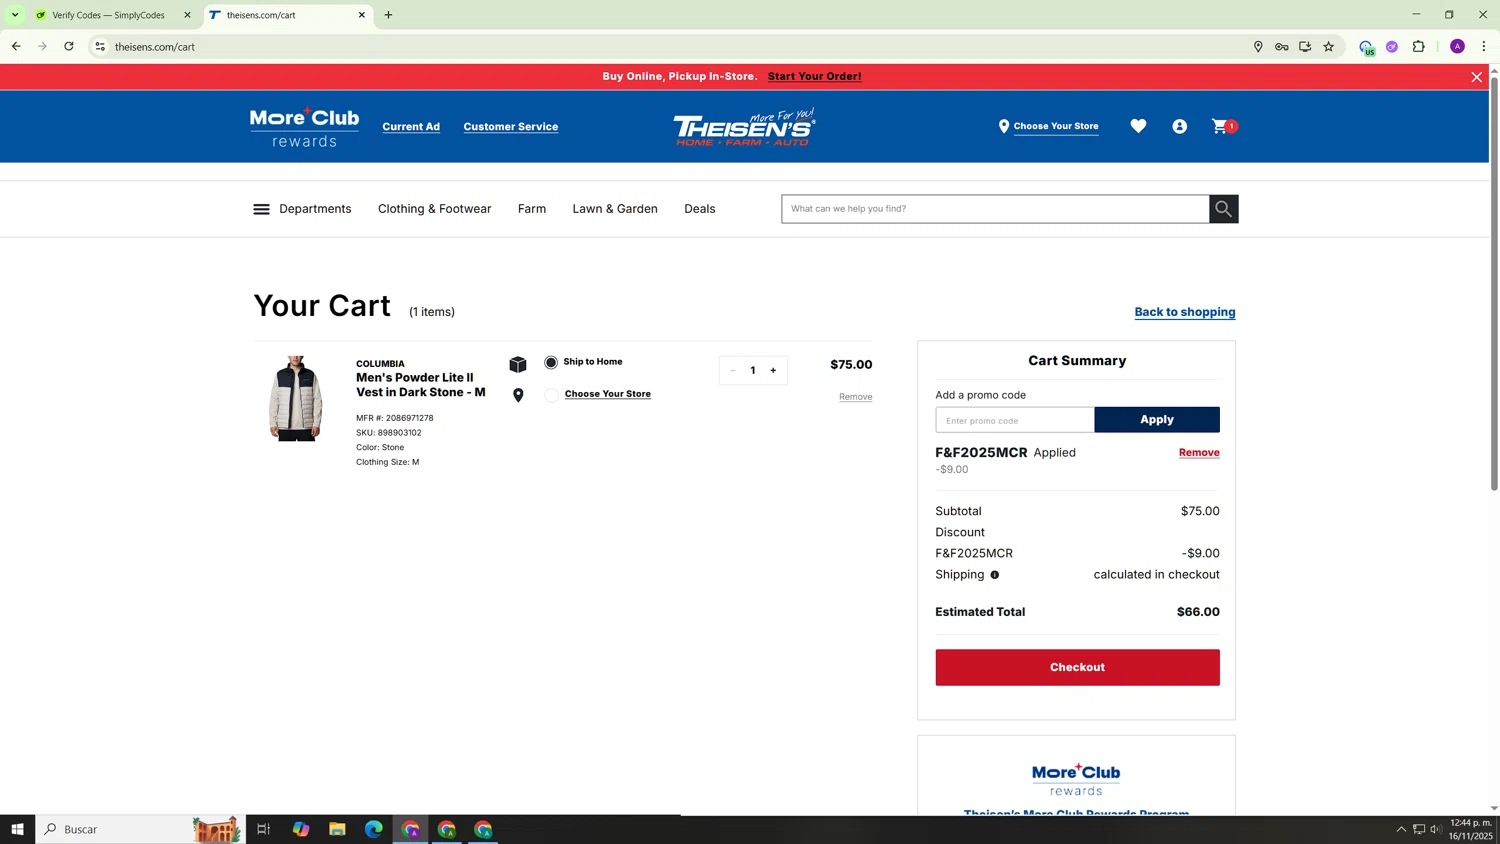Click the site information icon in address bar
The width and height of the screenshot is (1500, 844).
point(100,47)
